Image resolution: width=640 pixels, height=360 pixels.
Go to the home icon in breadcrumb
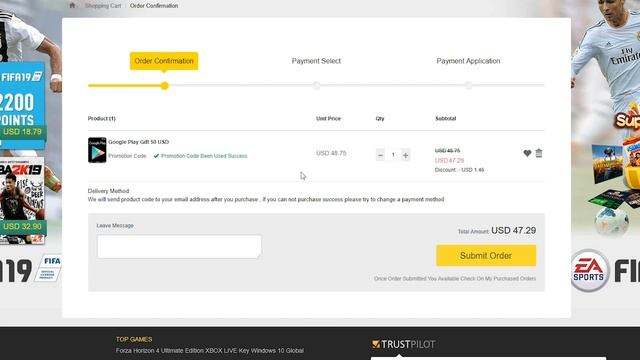coord(72,5)
